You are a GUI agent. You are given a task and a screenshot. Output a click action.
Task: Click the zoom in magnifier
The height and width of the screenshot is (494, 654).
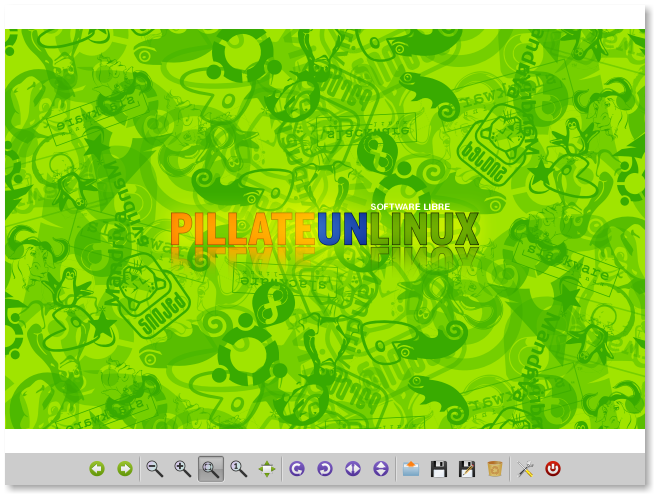pyautogui.click(x=182, y=469)
